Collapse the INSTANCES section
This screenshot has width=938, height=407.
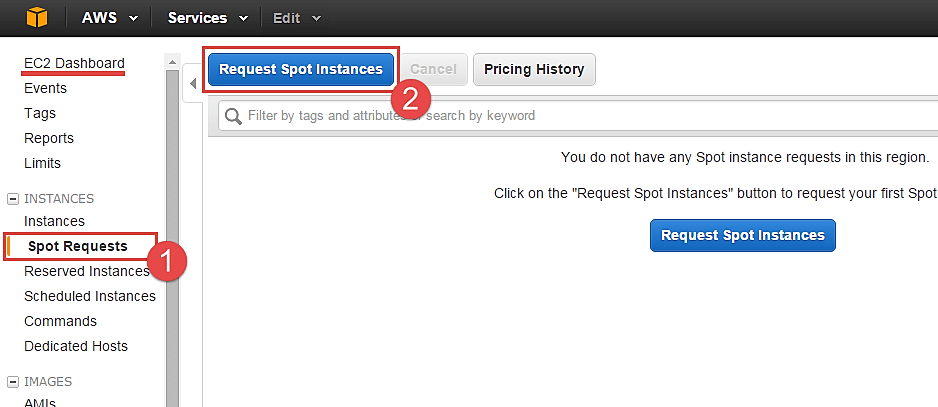click(x=12, y=199)
